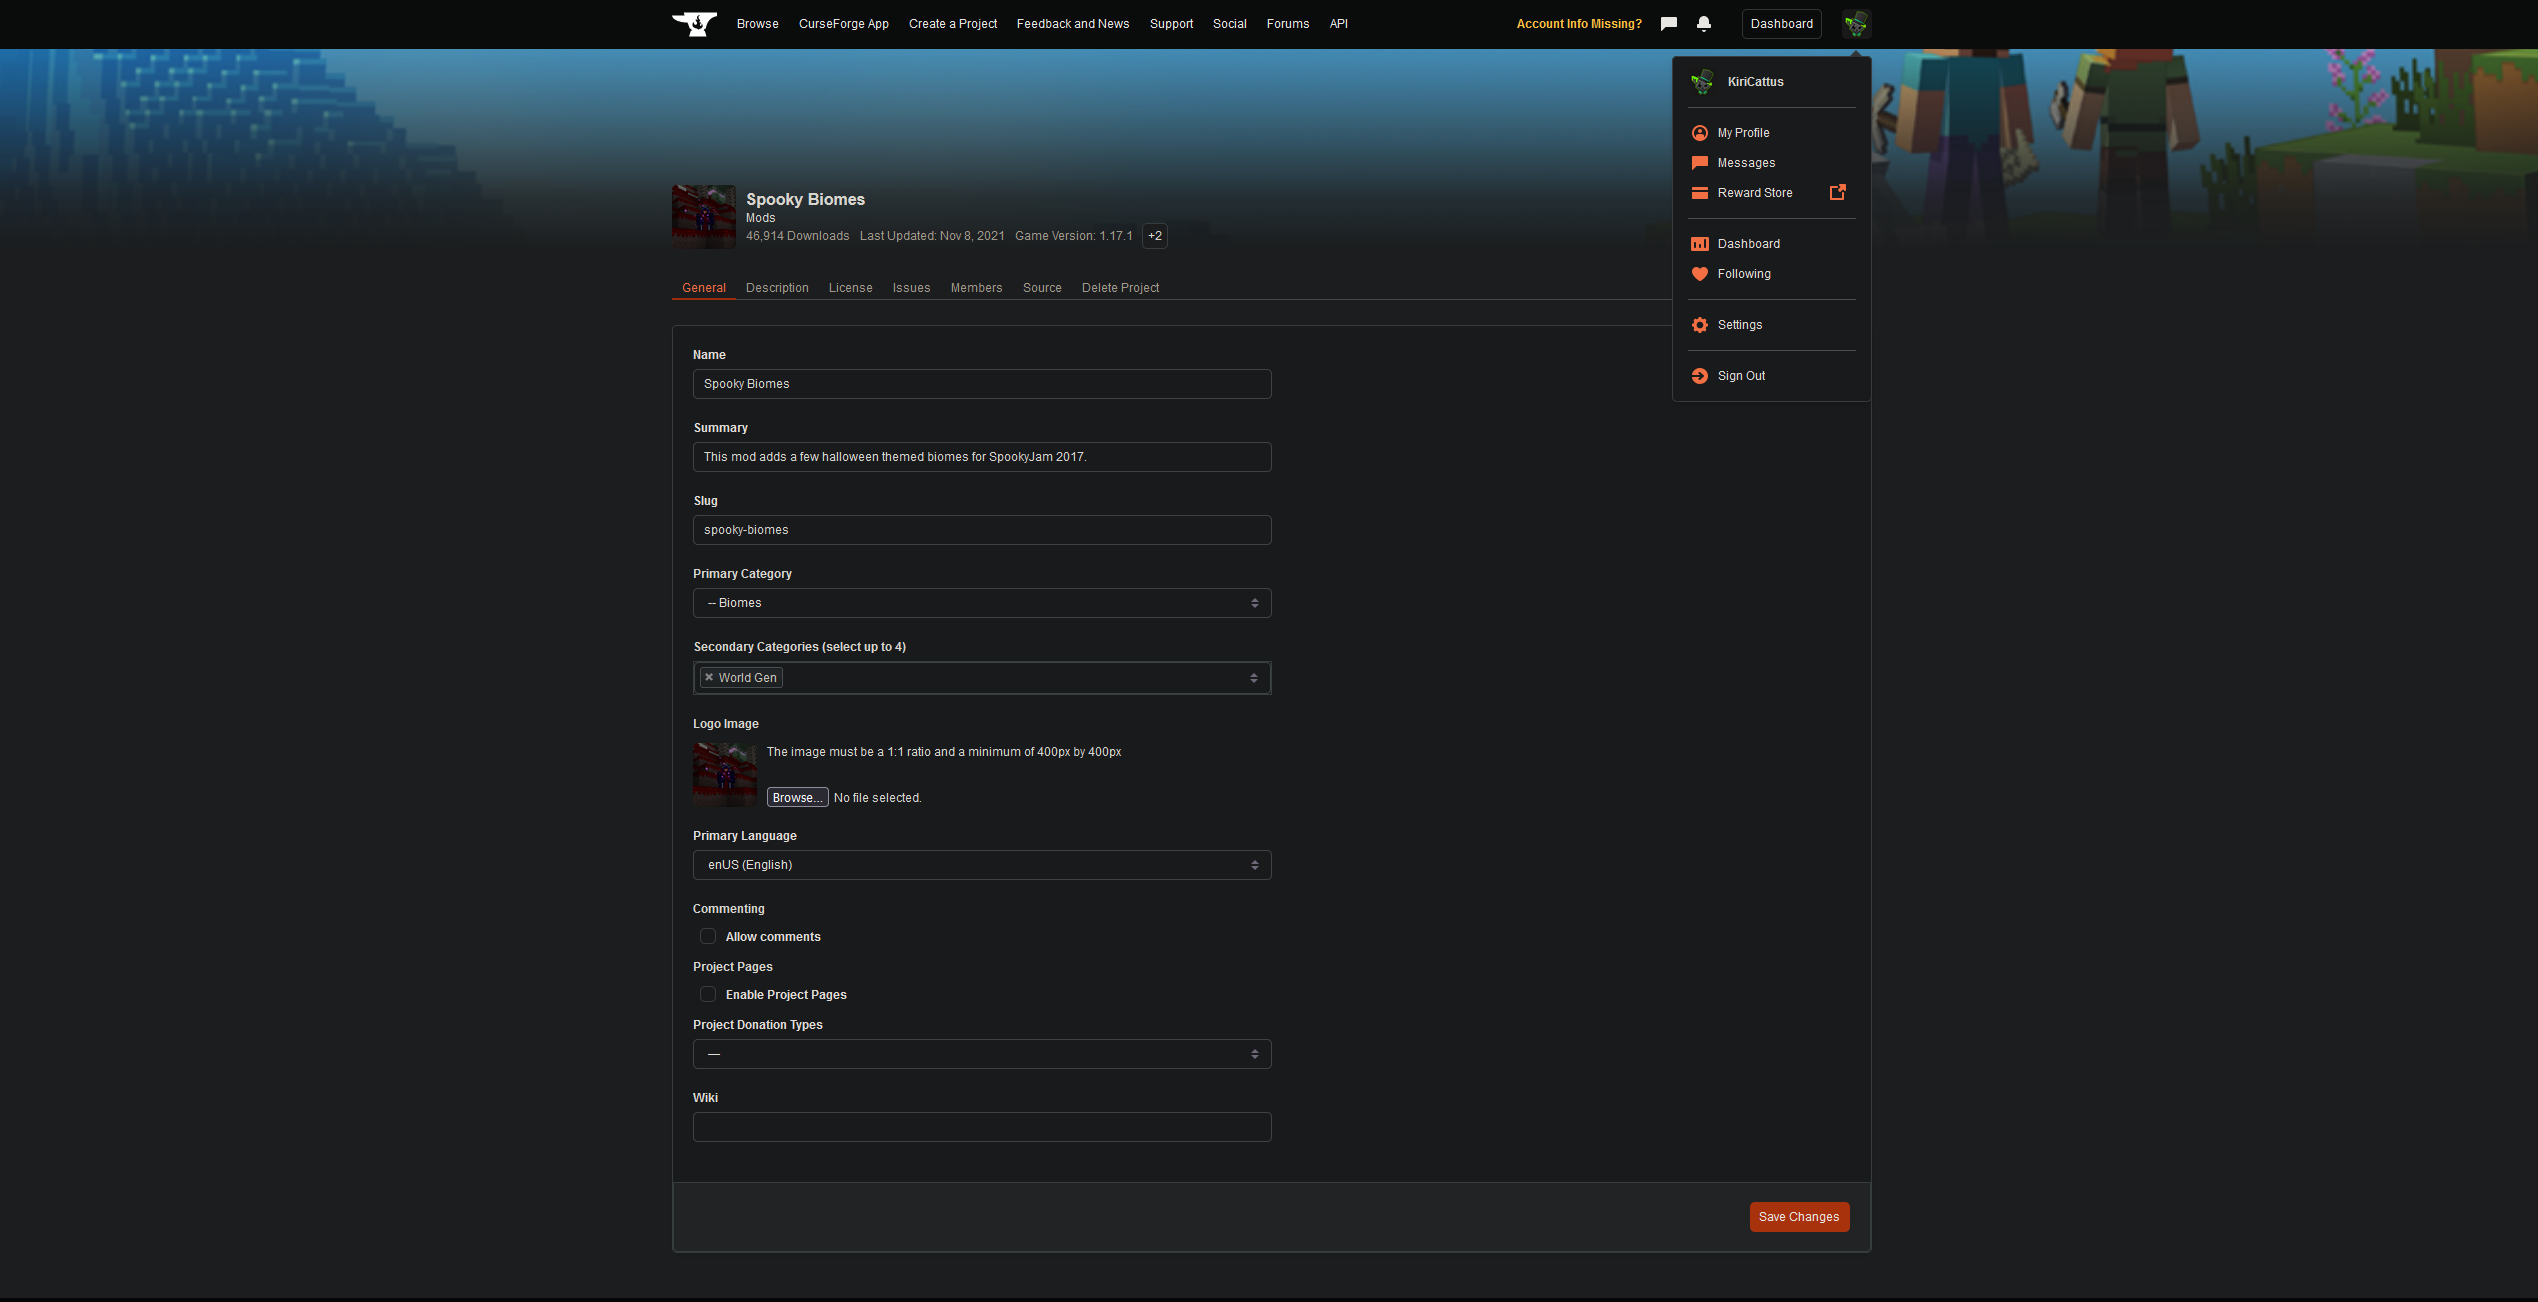Expand the Project Donation Types dropdown
This screenshot has width=2538, height=1302.
pyautogui.click(x=981, y=1054)
